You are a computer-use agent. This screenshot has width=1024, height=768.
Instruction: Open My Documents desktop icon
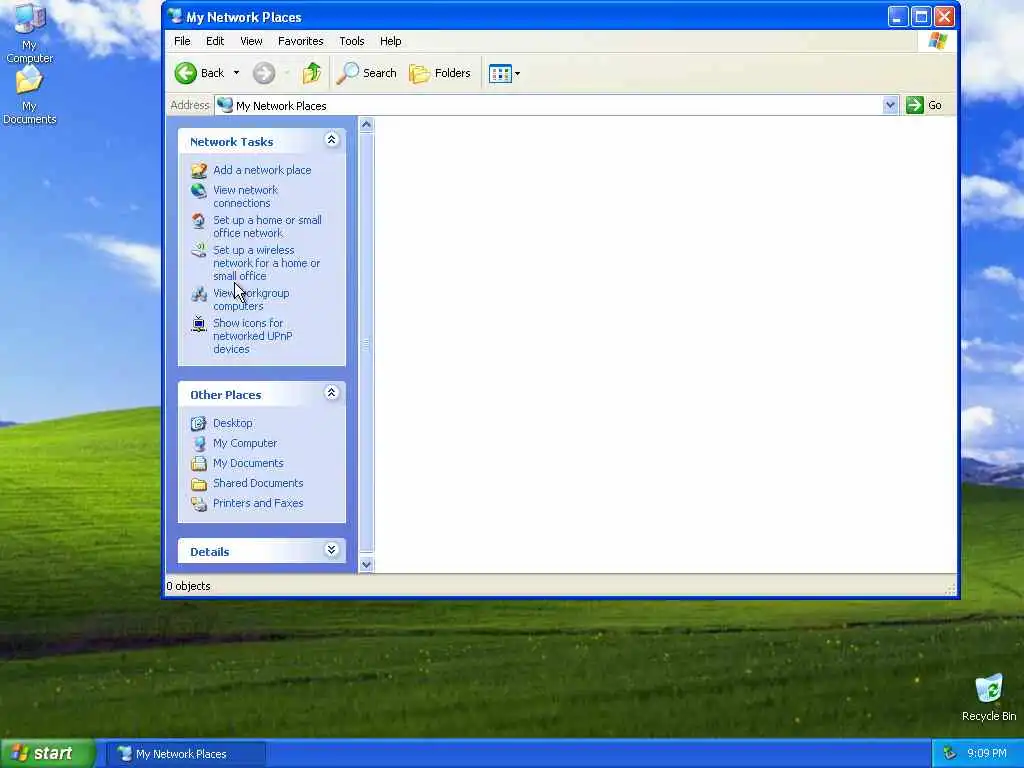pos(29,95)
